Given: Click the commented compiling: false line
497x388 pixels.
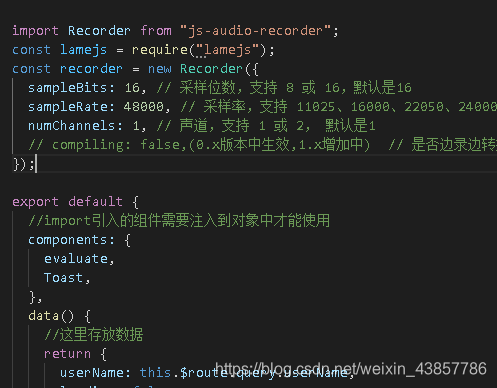Looking at the screenshot, I should click(199, 145).
